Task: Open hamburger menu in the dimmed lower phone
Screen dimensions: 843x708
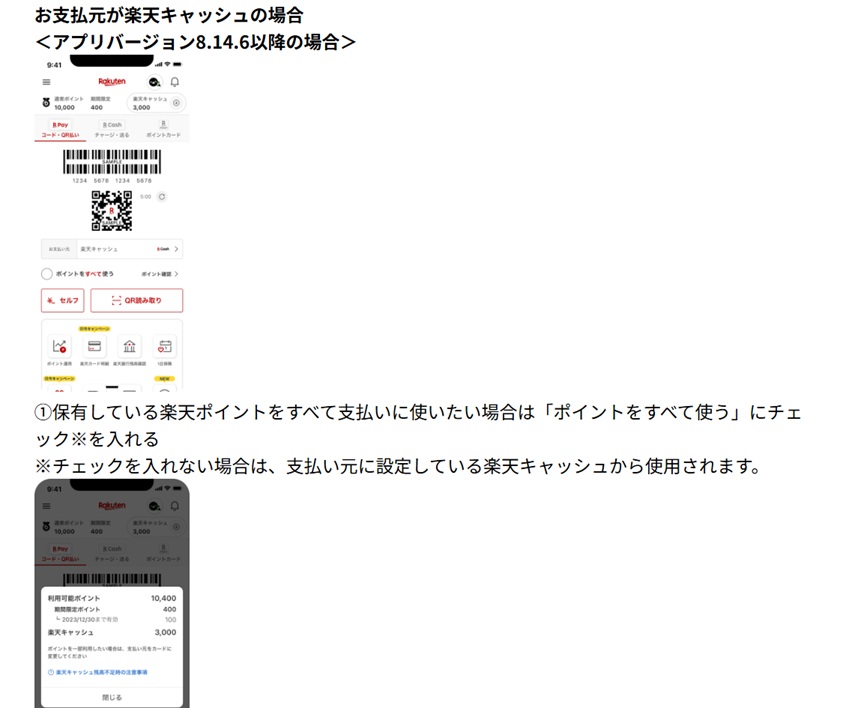Action: 47,506
